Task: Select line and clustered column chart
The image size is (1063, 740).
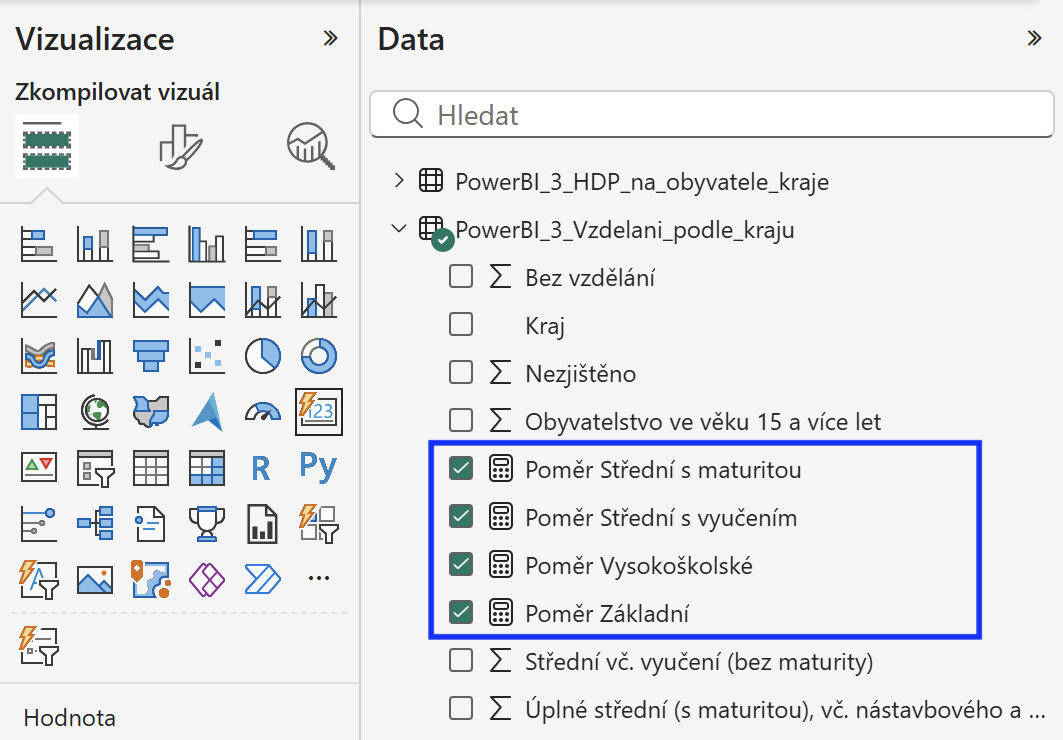Action: tap(319, 300)
